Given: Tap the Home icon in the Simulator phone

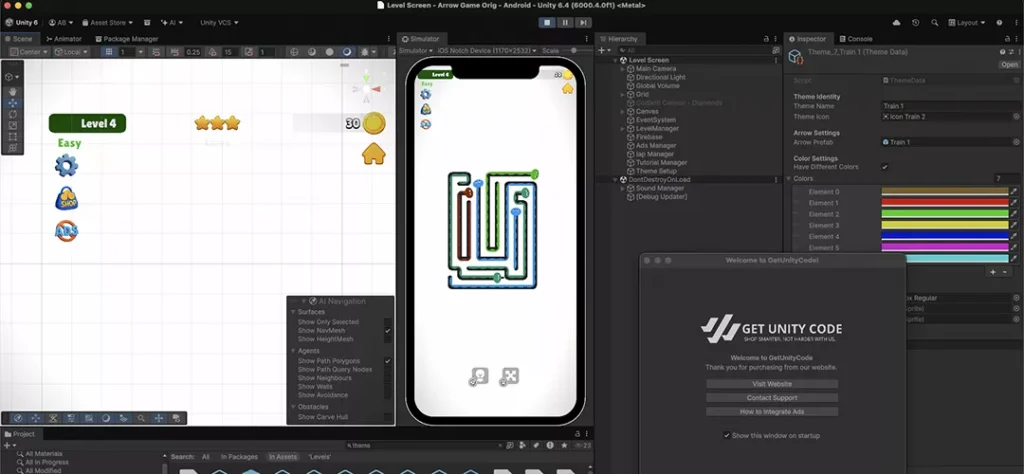Looking at the screenshot, I should pyautogui.click(x=568, y=88).
